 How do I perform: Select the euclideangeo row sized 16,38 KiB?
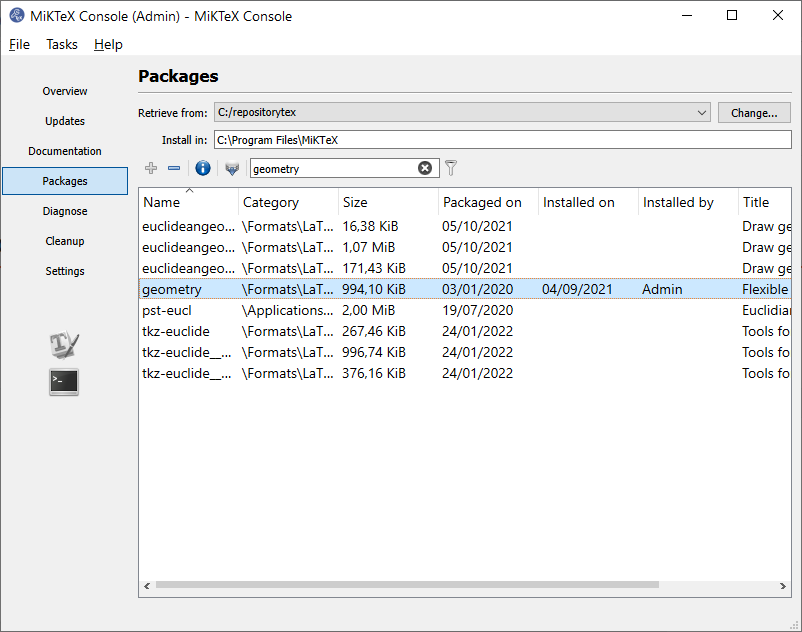pyautogui.click(x=465, y=226)
